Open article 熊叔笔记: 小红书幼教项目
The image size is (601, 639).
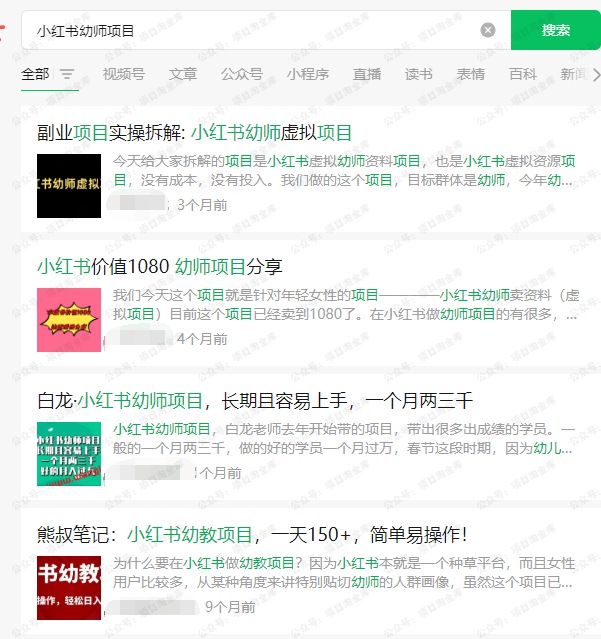(252, 535)
